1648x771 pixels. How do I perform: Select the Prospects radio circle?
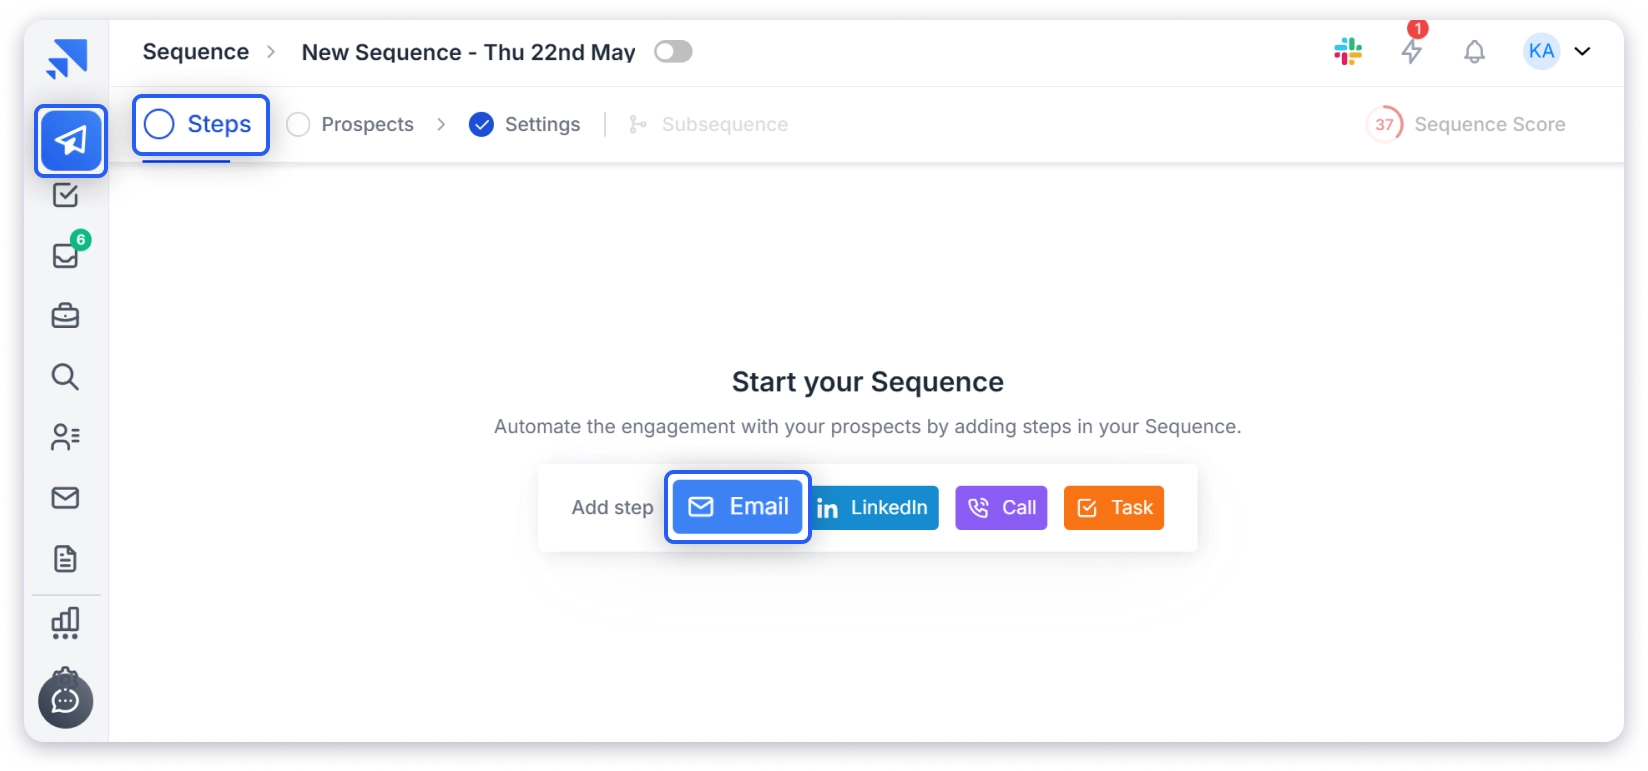[x=297, y=123]
